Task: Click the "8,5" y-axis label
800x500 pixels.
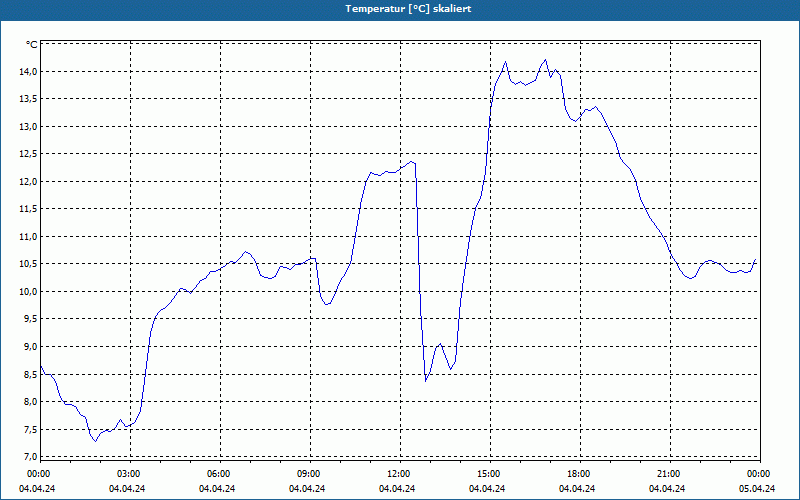Action: coord(31,374)
